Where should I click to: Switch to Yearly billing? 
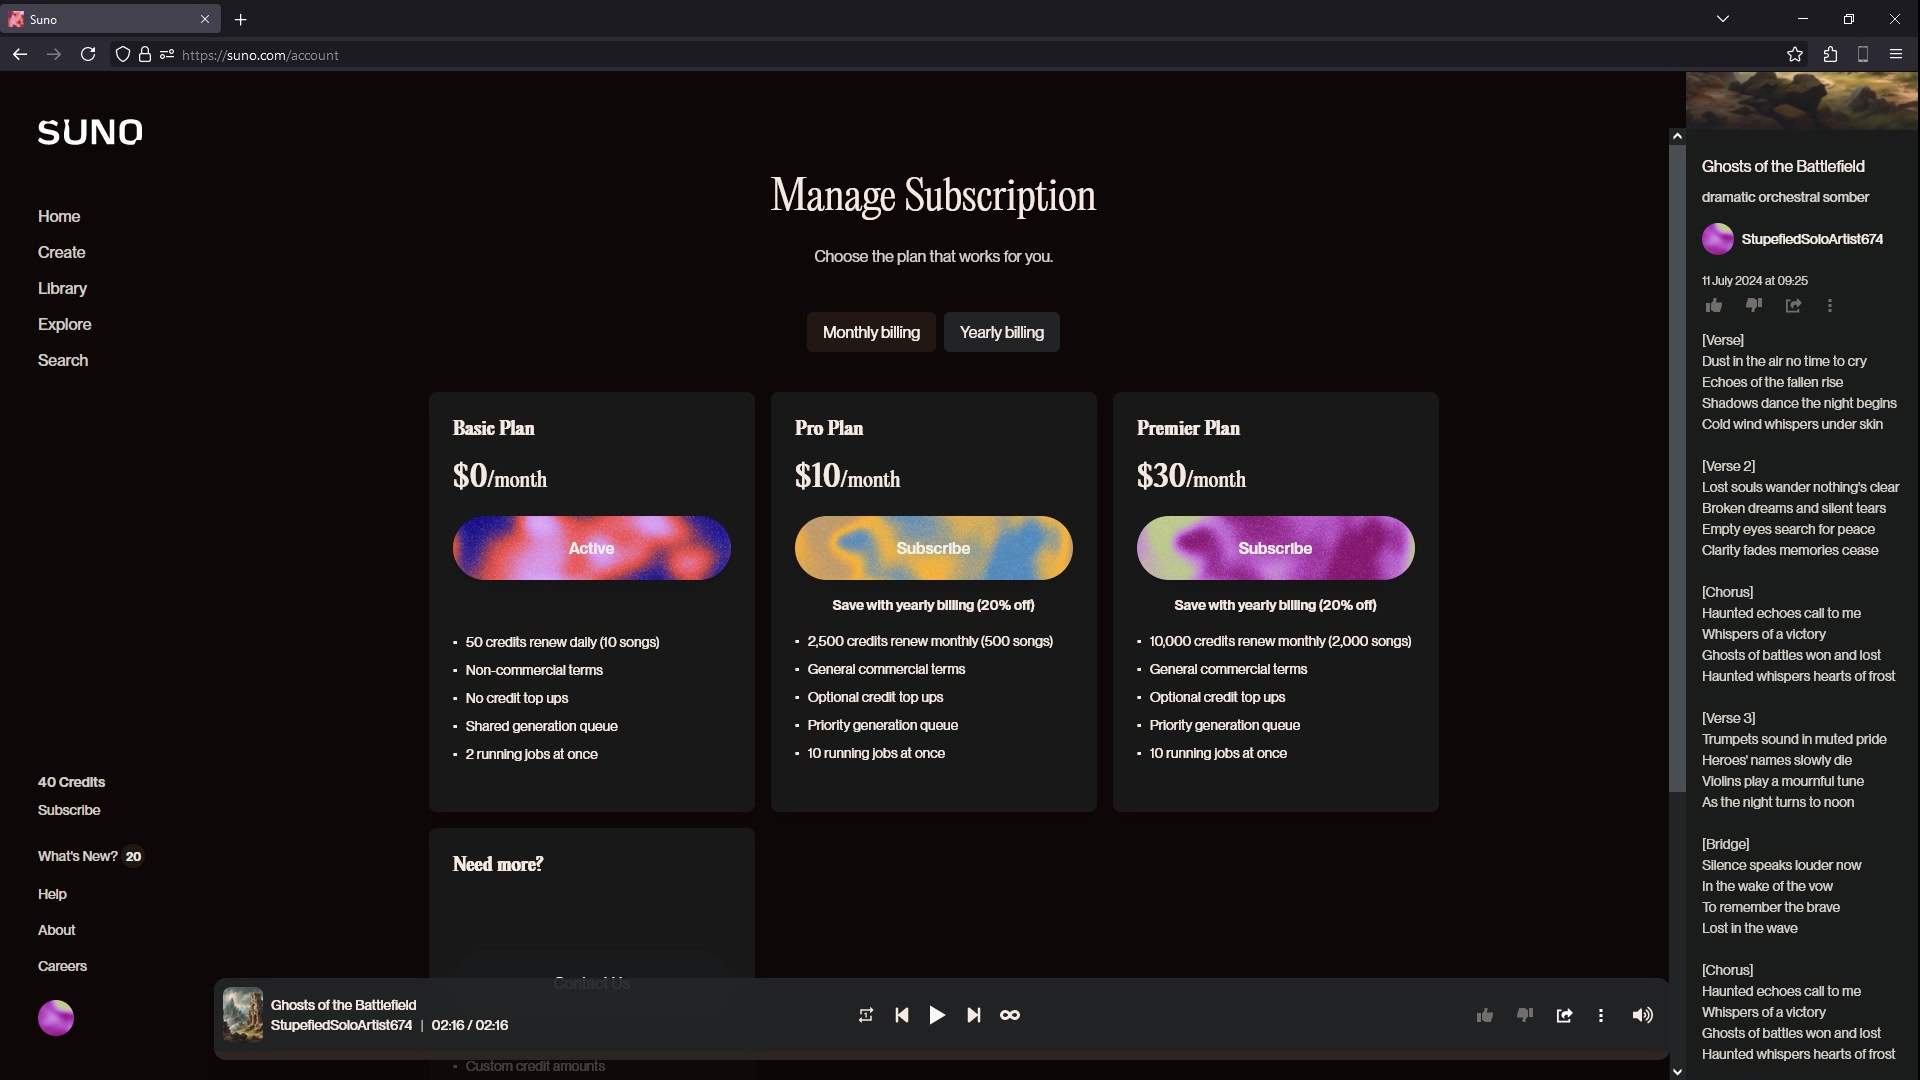pos(1001,332)
